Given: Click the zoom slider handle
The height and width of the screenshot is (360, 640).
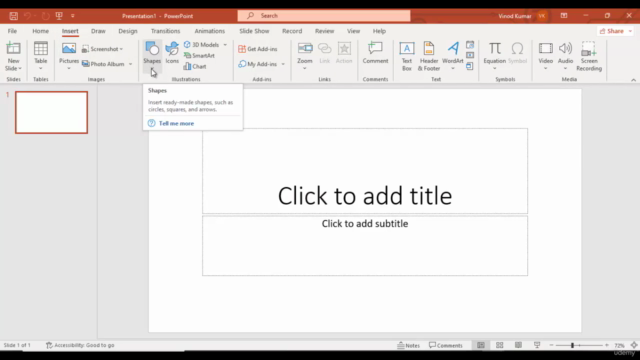Looking at the screenshot, I should (x=572, y=345).
